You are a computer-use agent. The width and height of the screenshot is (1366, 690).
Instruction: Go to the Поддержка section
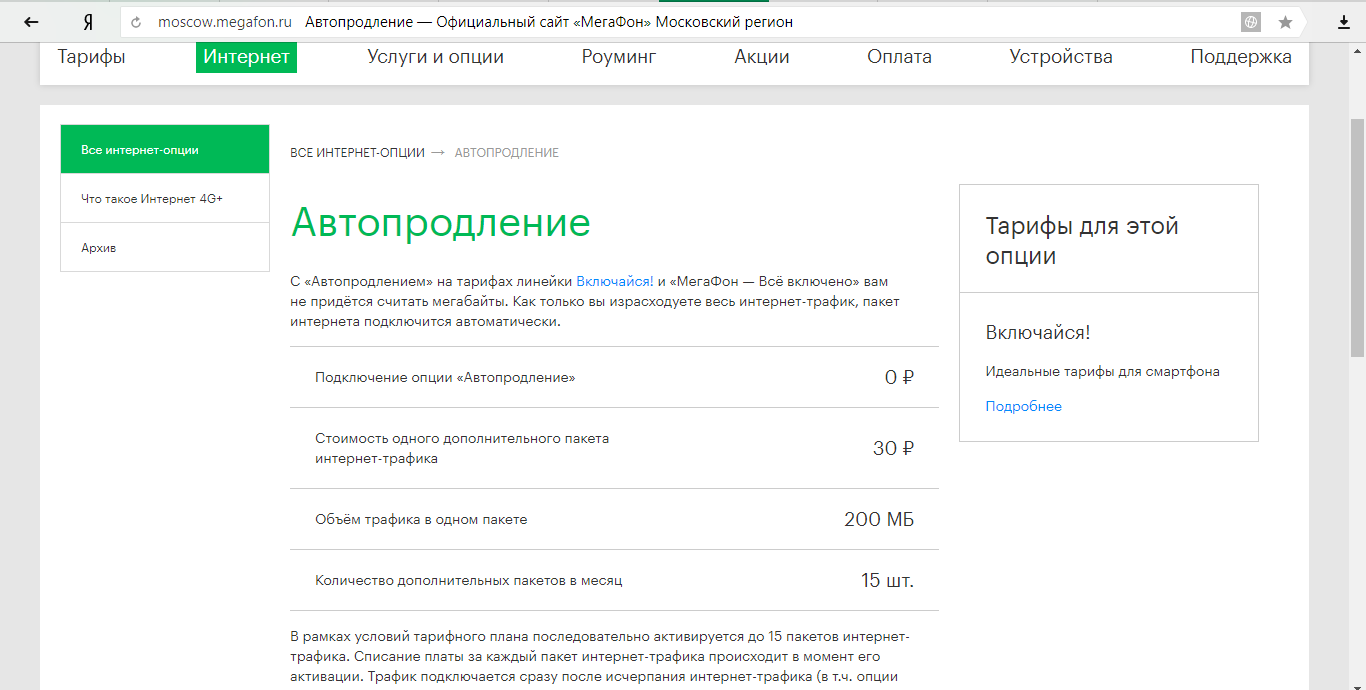coord(1241,57)
